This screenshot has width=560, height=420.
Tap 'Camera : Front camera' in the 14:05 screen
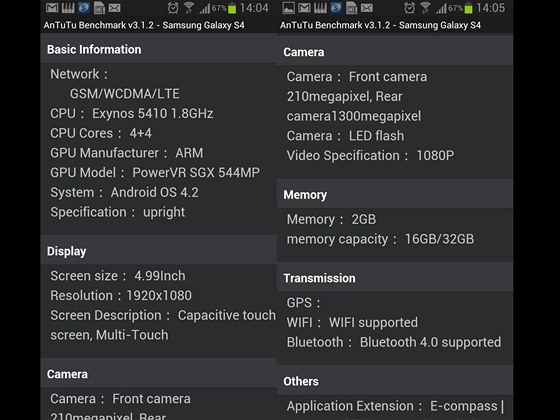pos(357,77)
